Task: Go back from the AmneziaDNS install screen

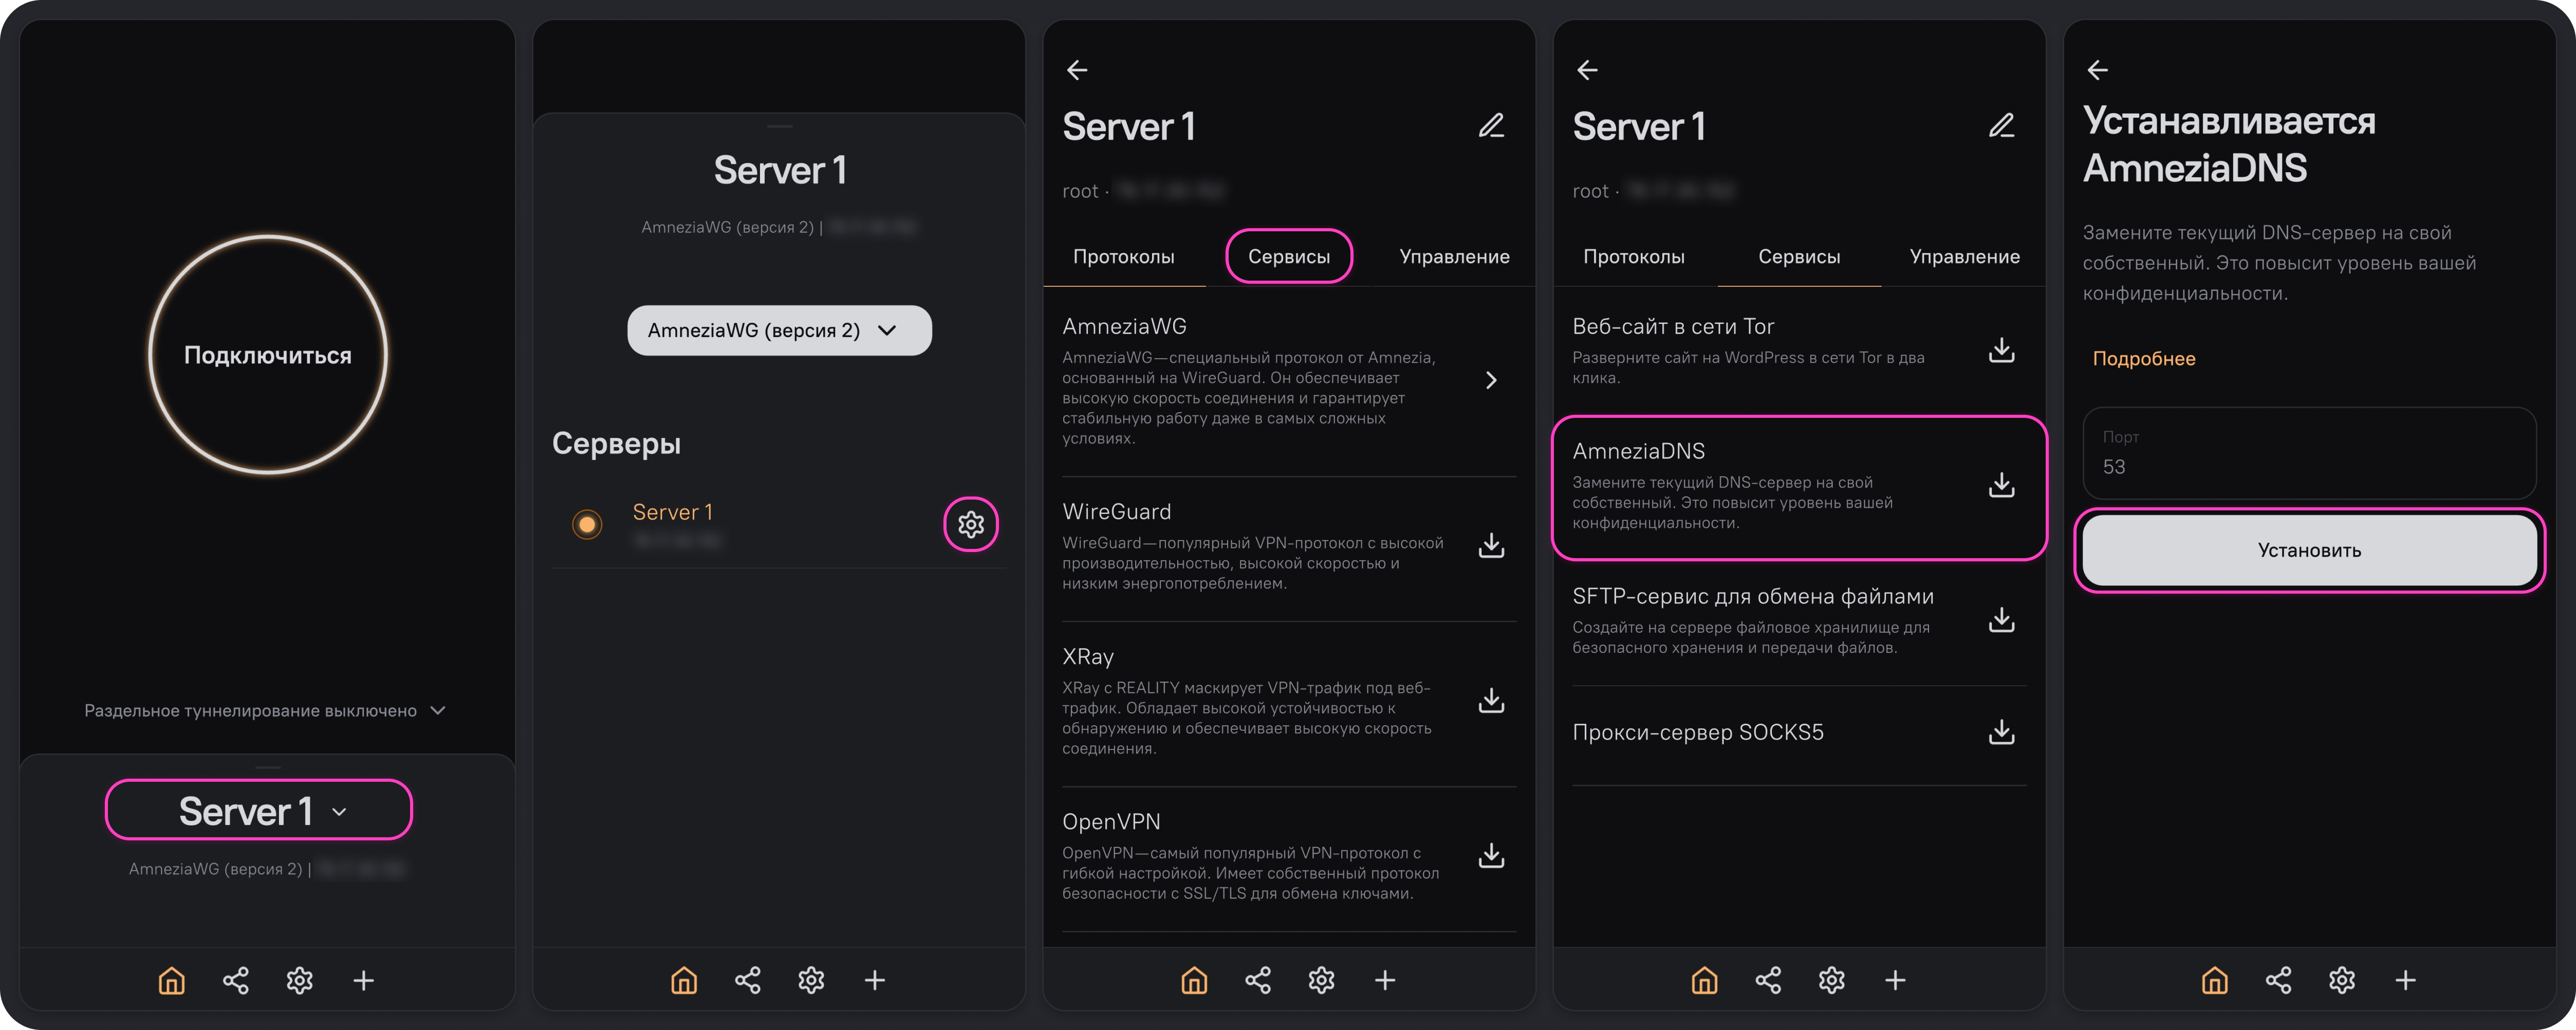Action: pyautogui.click(x=2097, y=70)
